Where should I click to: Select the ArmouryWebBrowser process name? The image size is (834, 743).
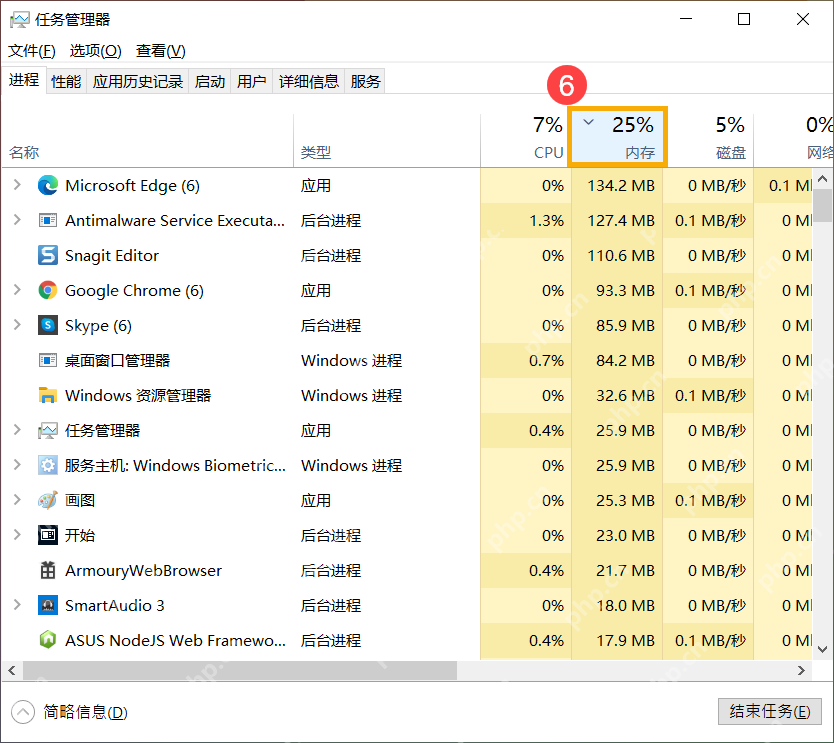(143, 571)
